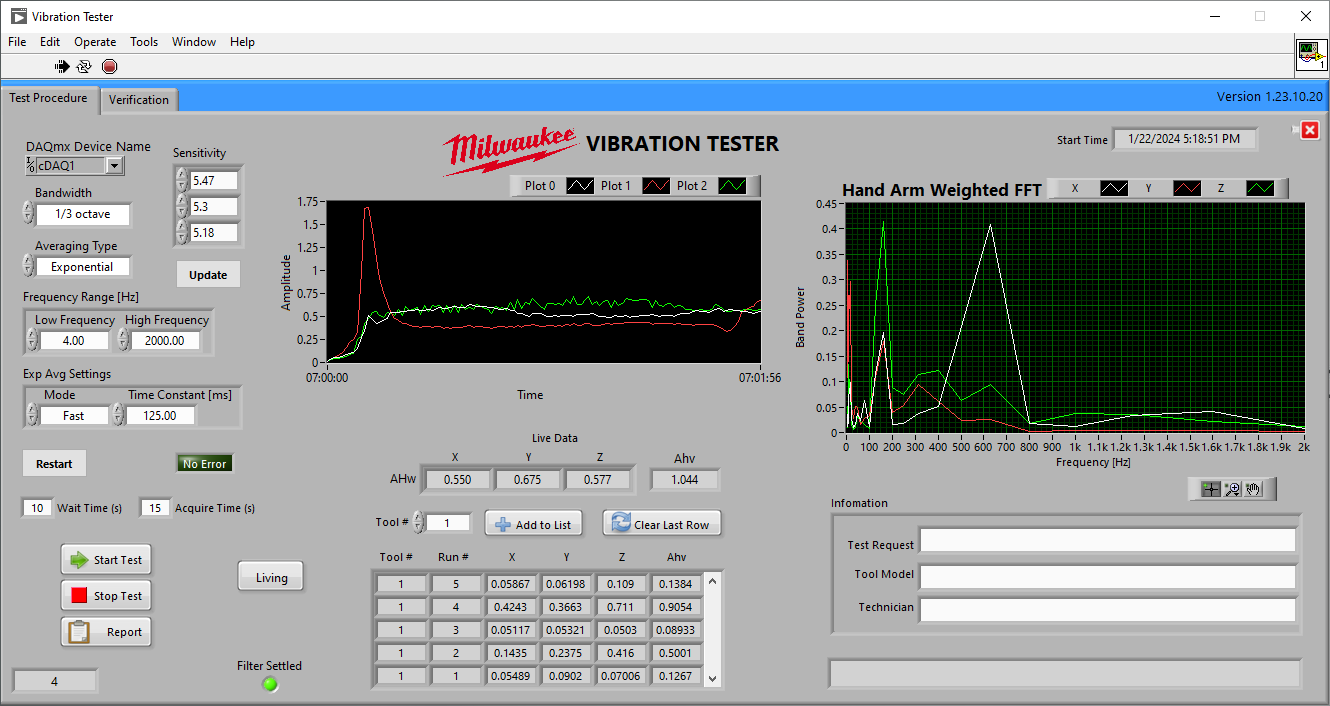This screenshot has height=706, width=1330.
Task: Start the test with Start Test button
Action: click(x=106, y=560)
